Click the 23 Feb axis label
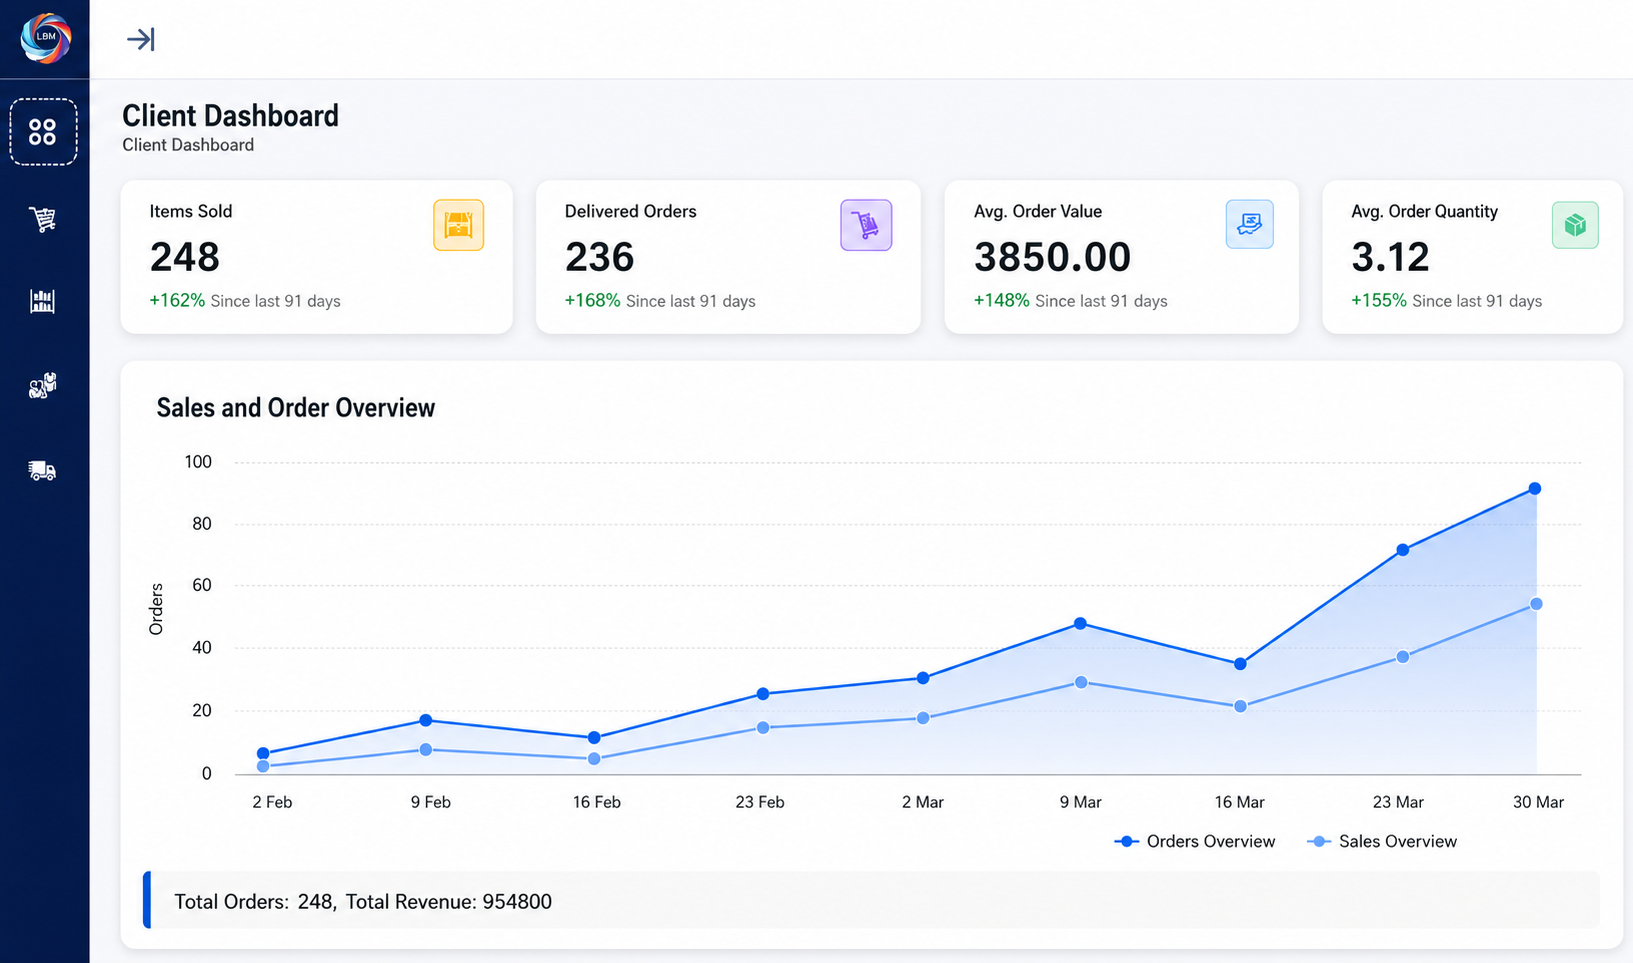The width and height of the screenshot is (1633, 963). tap(760, 802)
